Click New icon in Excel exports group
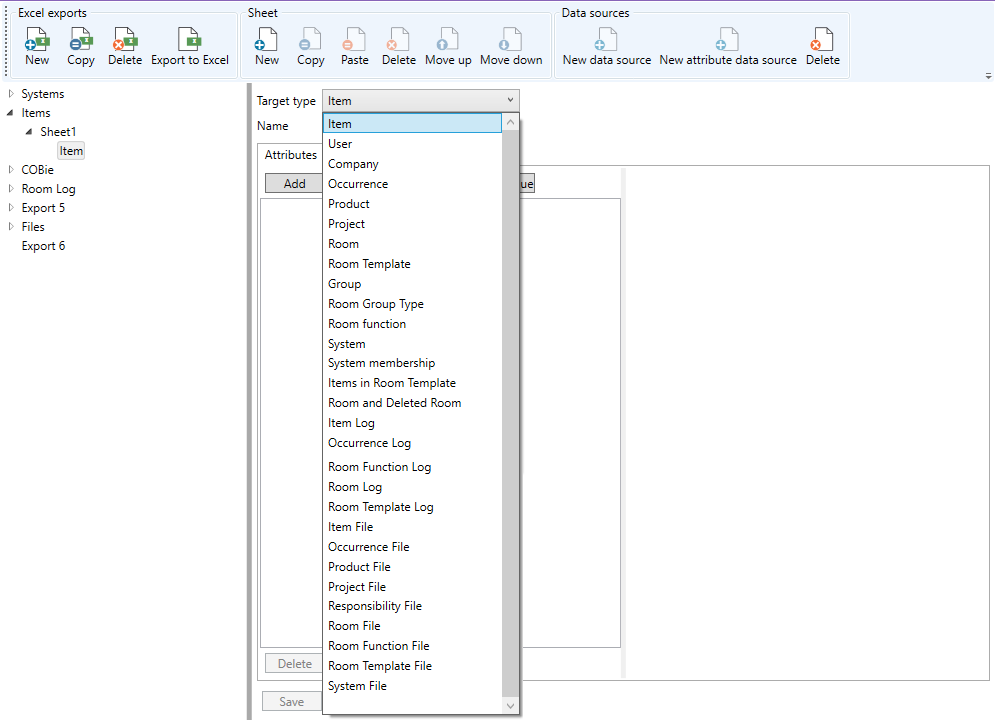Viewport: 995px width, 720px height. coord(37,41)
